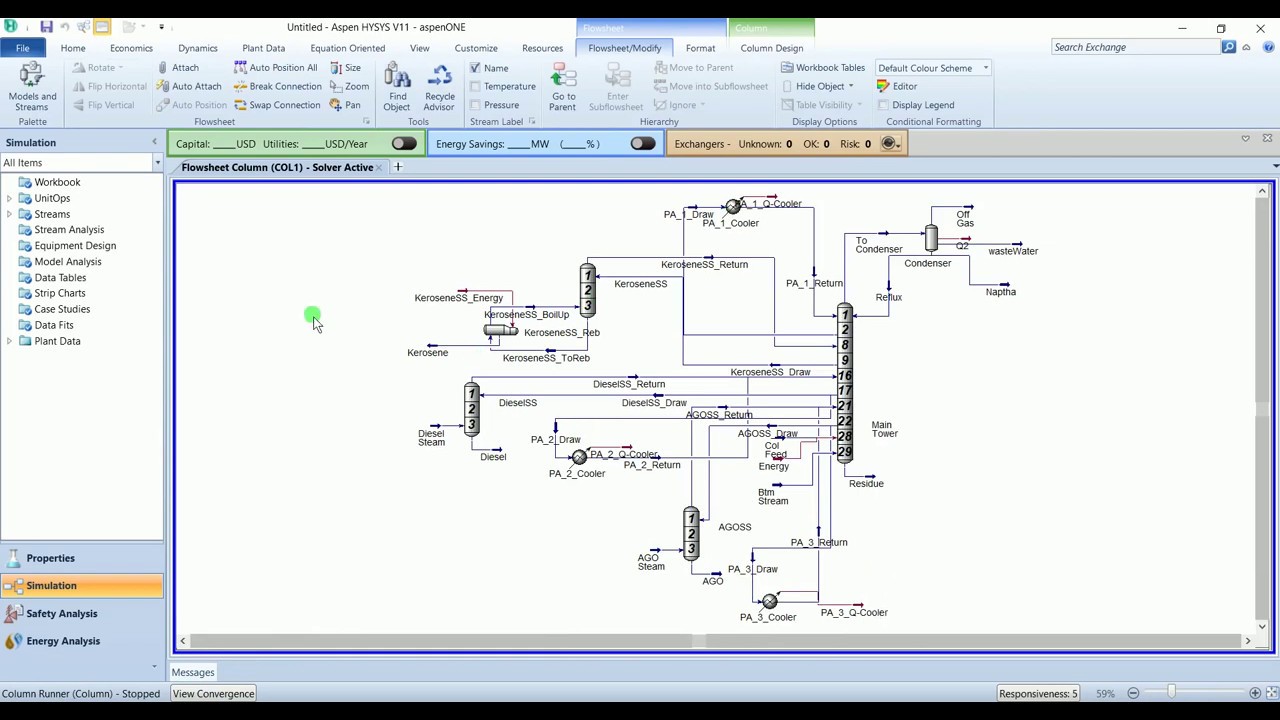Expand the Plant Data tree node
This screenshot has height=720, width=1280.
click(x=10, y=341)
